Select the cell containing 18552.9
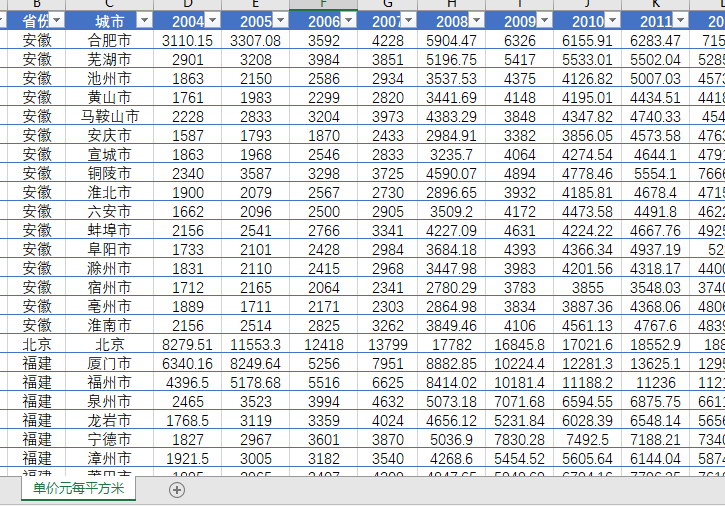725x506 pixels. (x=655, y=344)
